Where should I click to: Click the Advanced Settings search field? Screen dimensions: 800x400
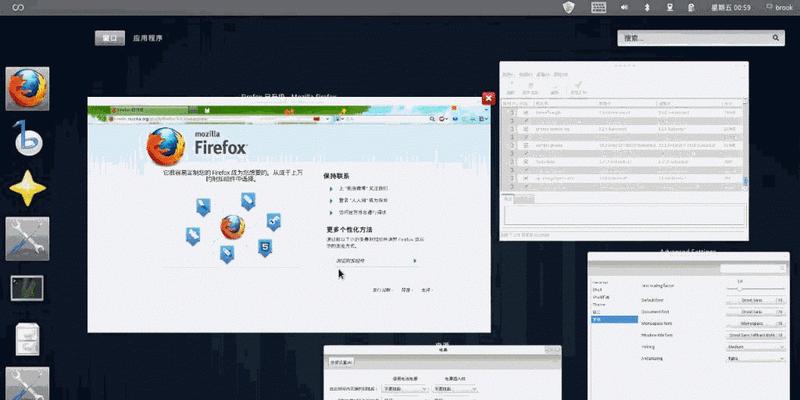click(755, 268)
